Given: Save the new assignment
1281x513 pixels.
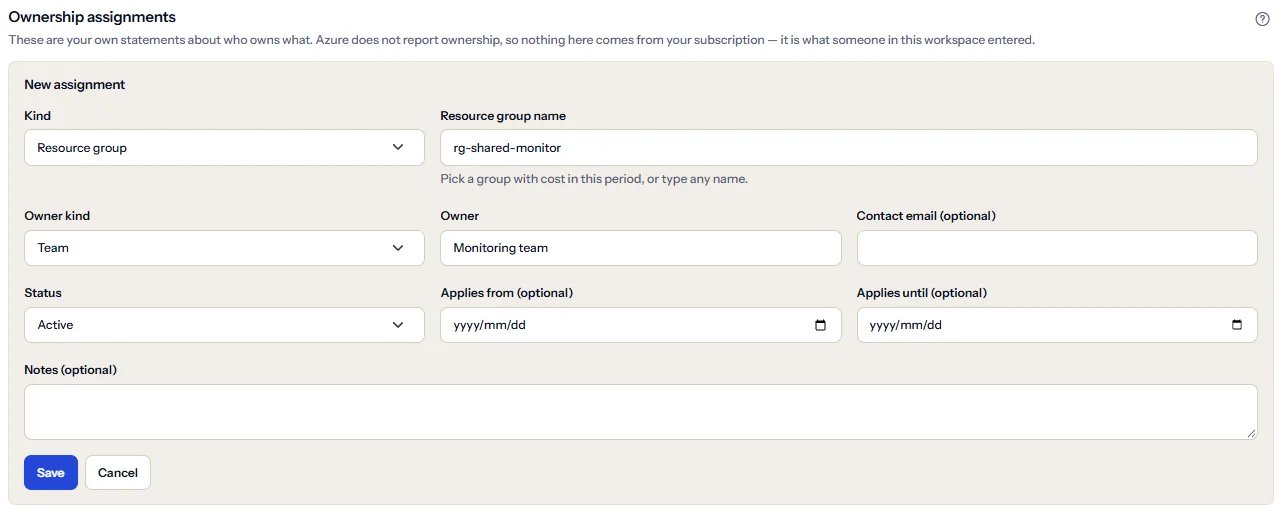Looking at the screenshot, I should 51,473.
